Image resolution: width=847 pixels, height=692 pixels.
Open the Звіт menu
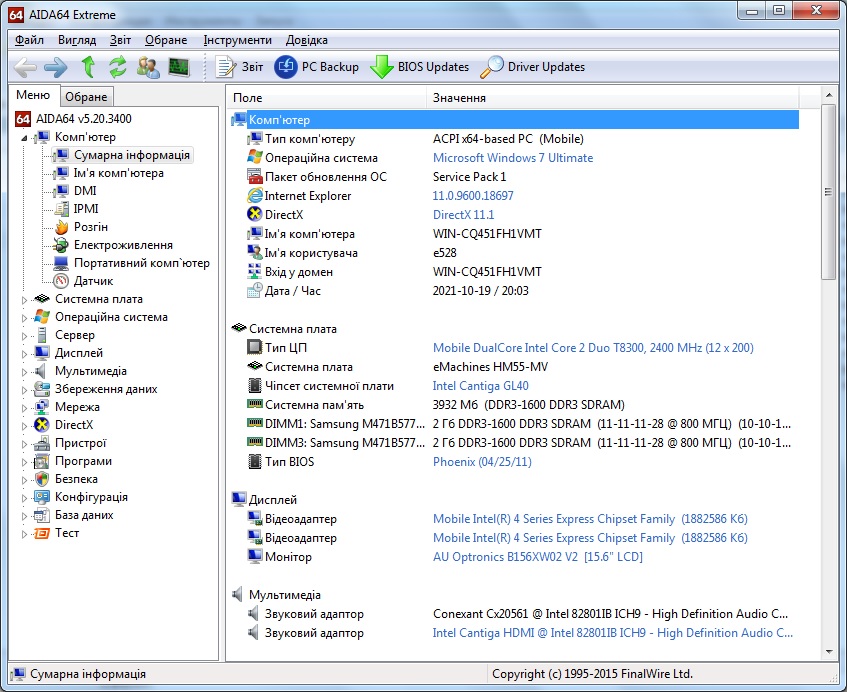pos(120,40)
